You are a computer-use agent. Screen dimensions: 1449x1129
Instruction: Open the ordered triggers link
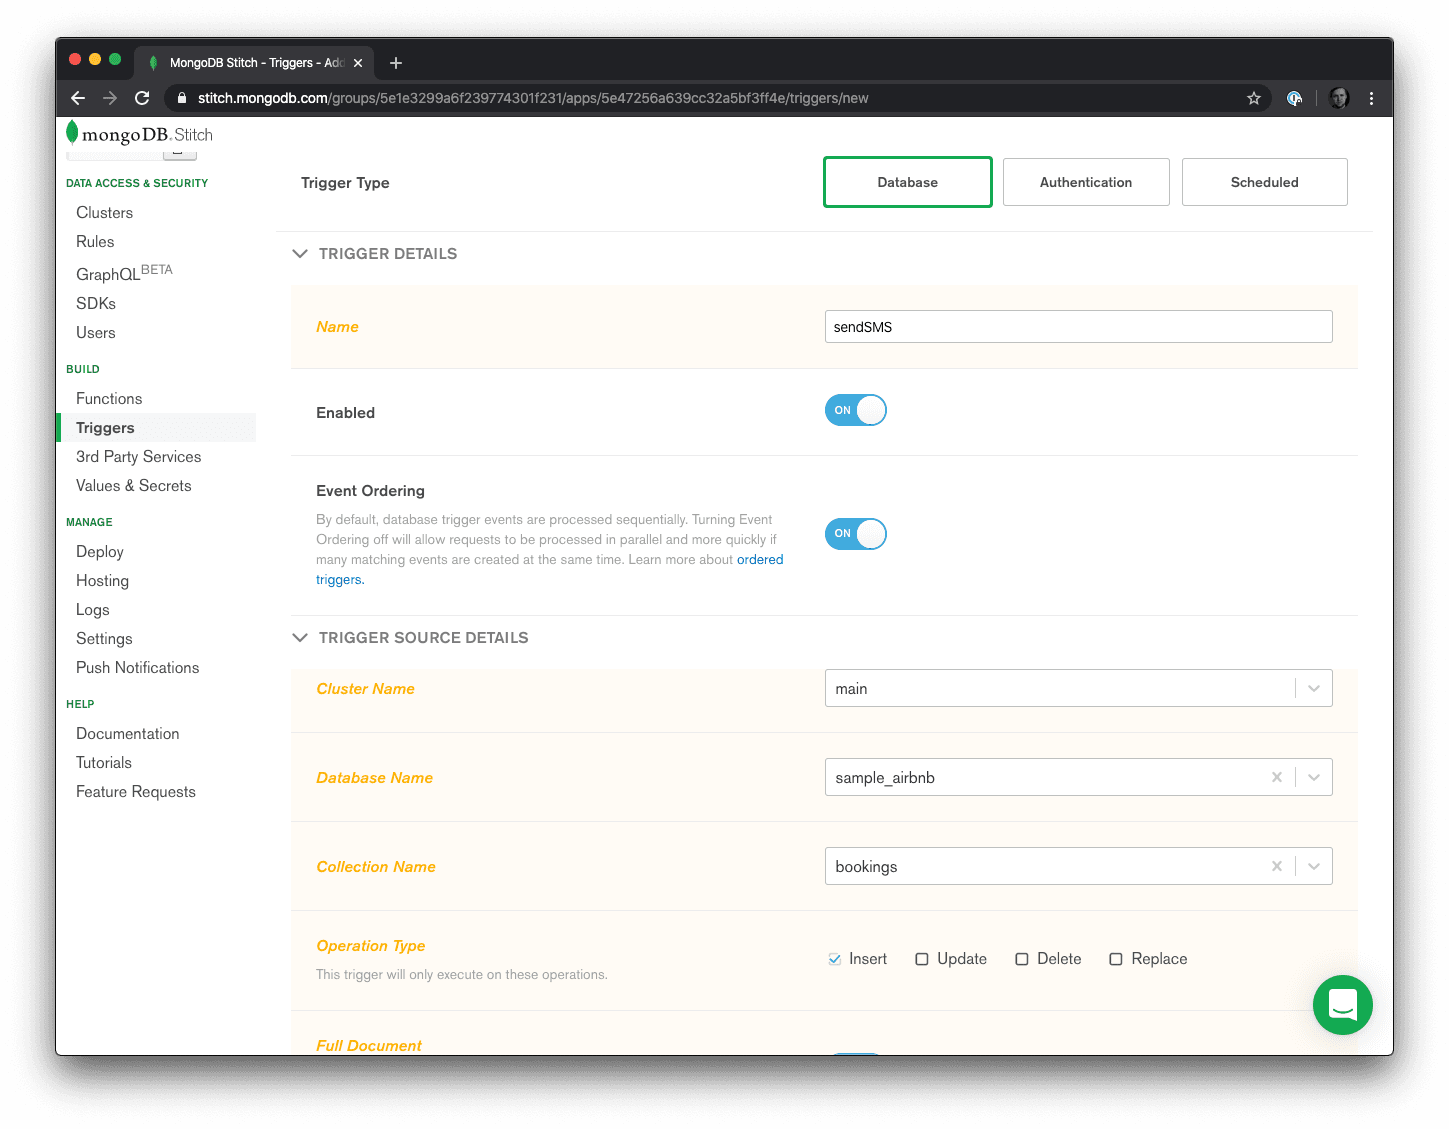pos(759,560)
